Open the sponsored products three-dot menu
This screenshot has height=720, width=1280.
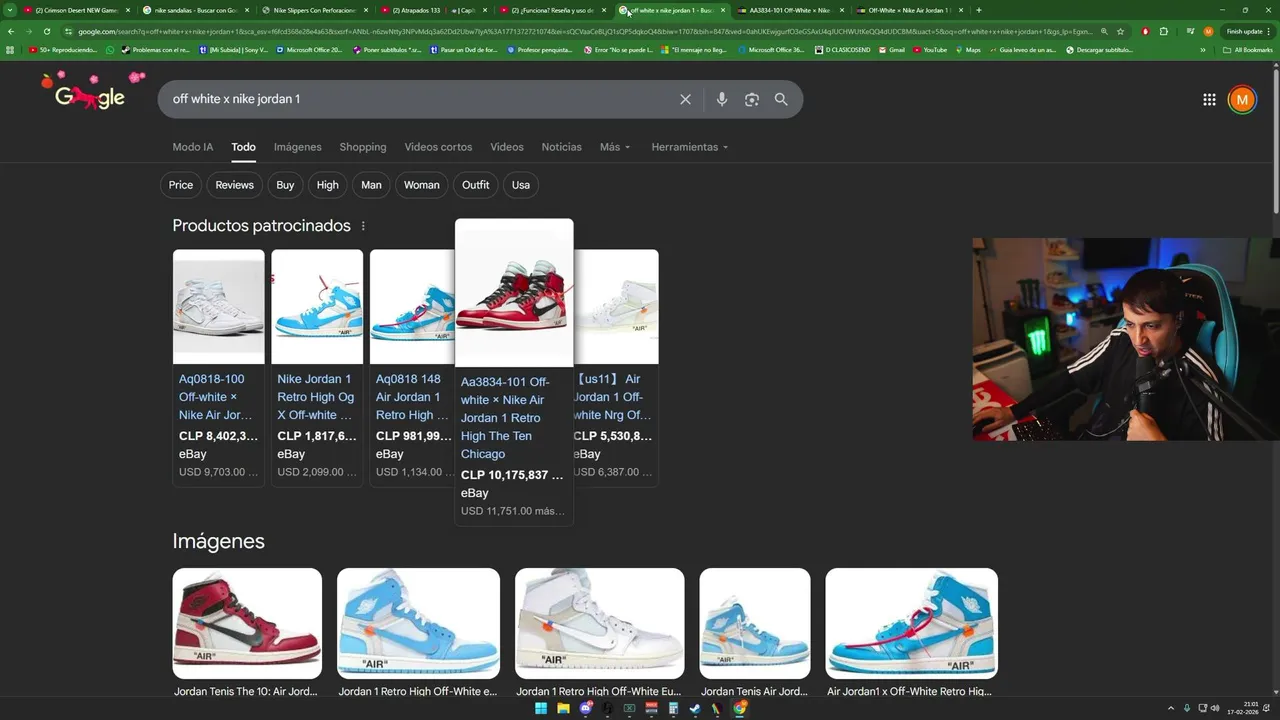[x=363, y=226]
